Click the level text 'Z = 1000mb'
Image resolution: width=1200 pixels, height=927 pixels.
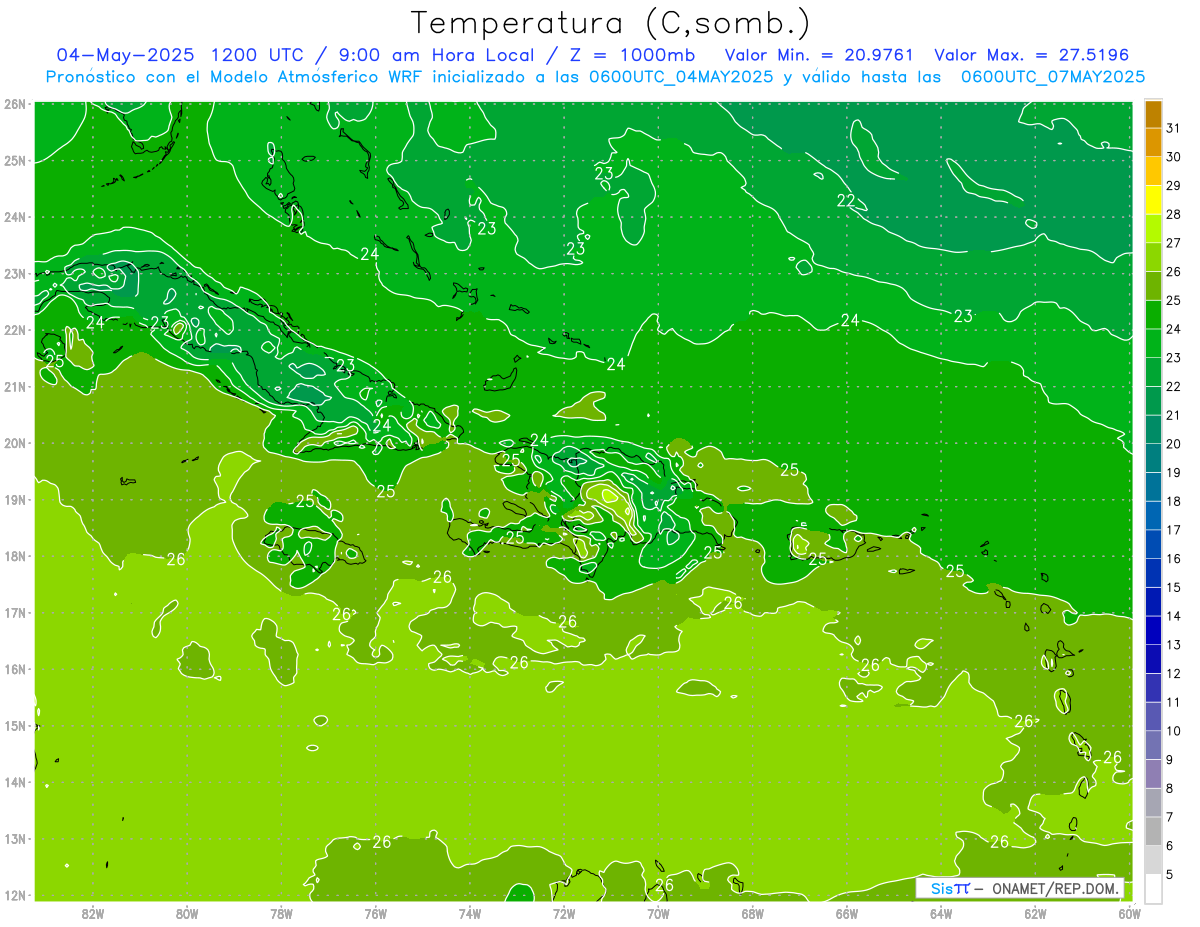[631, 55]
